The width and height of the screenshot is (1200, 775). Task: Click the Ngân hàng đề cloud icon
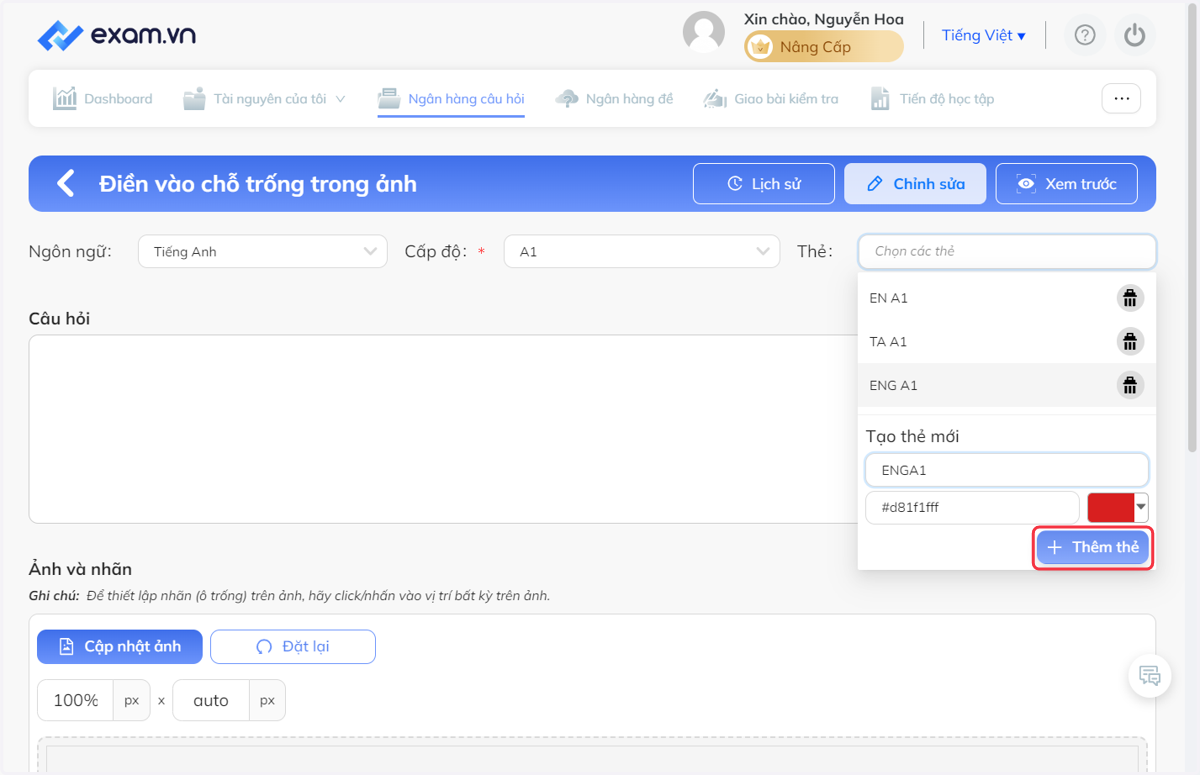tap(567, 98)
